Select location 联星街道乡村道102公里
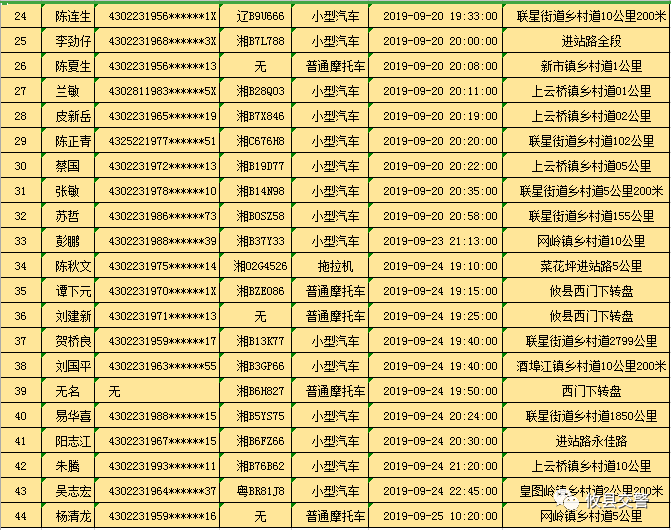This screenshot has width=671, height=530. point(591,141)
